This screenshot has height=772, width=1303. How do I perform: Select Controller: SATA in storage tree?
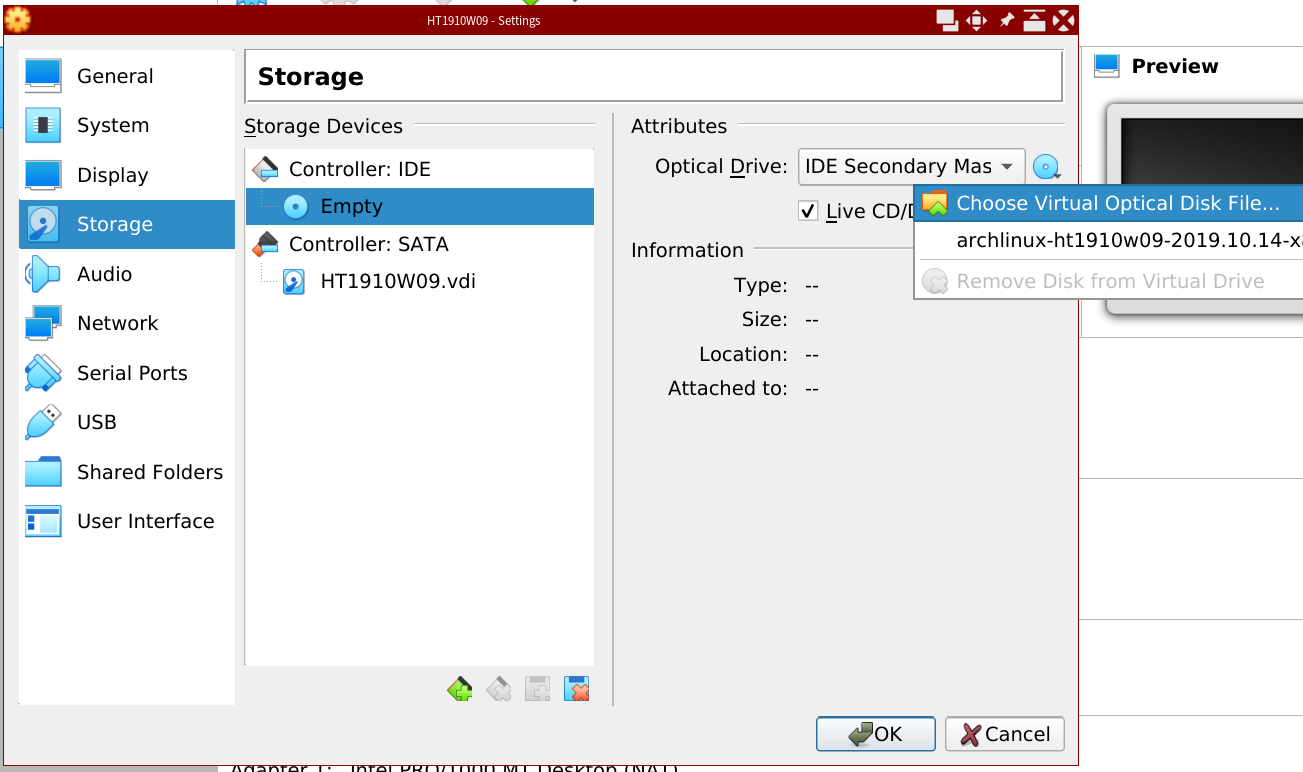point(368,244)
